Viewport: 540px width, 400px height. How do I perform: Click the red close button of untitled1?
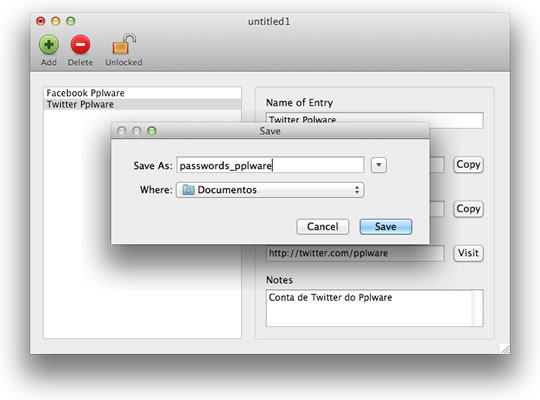pos(41,21)
